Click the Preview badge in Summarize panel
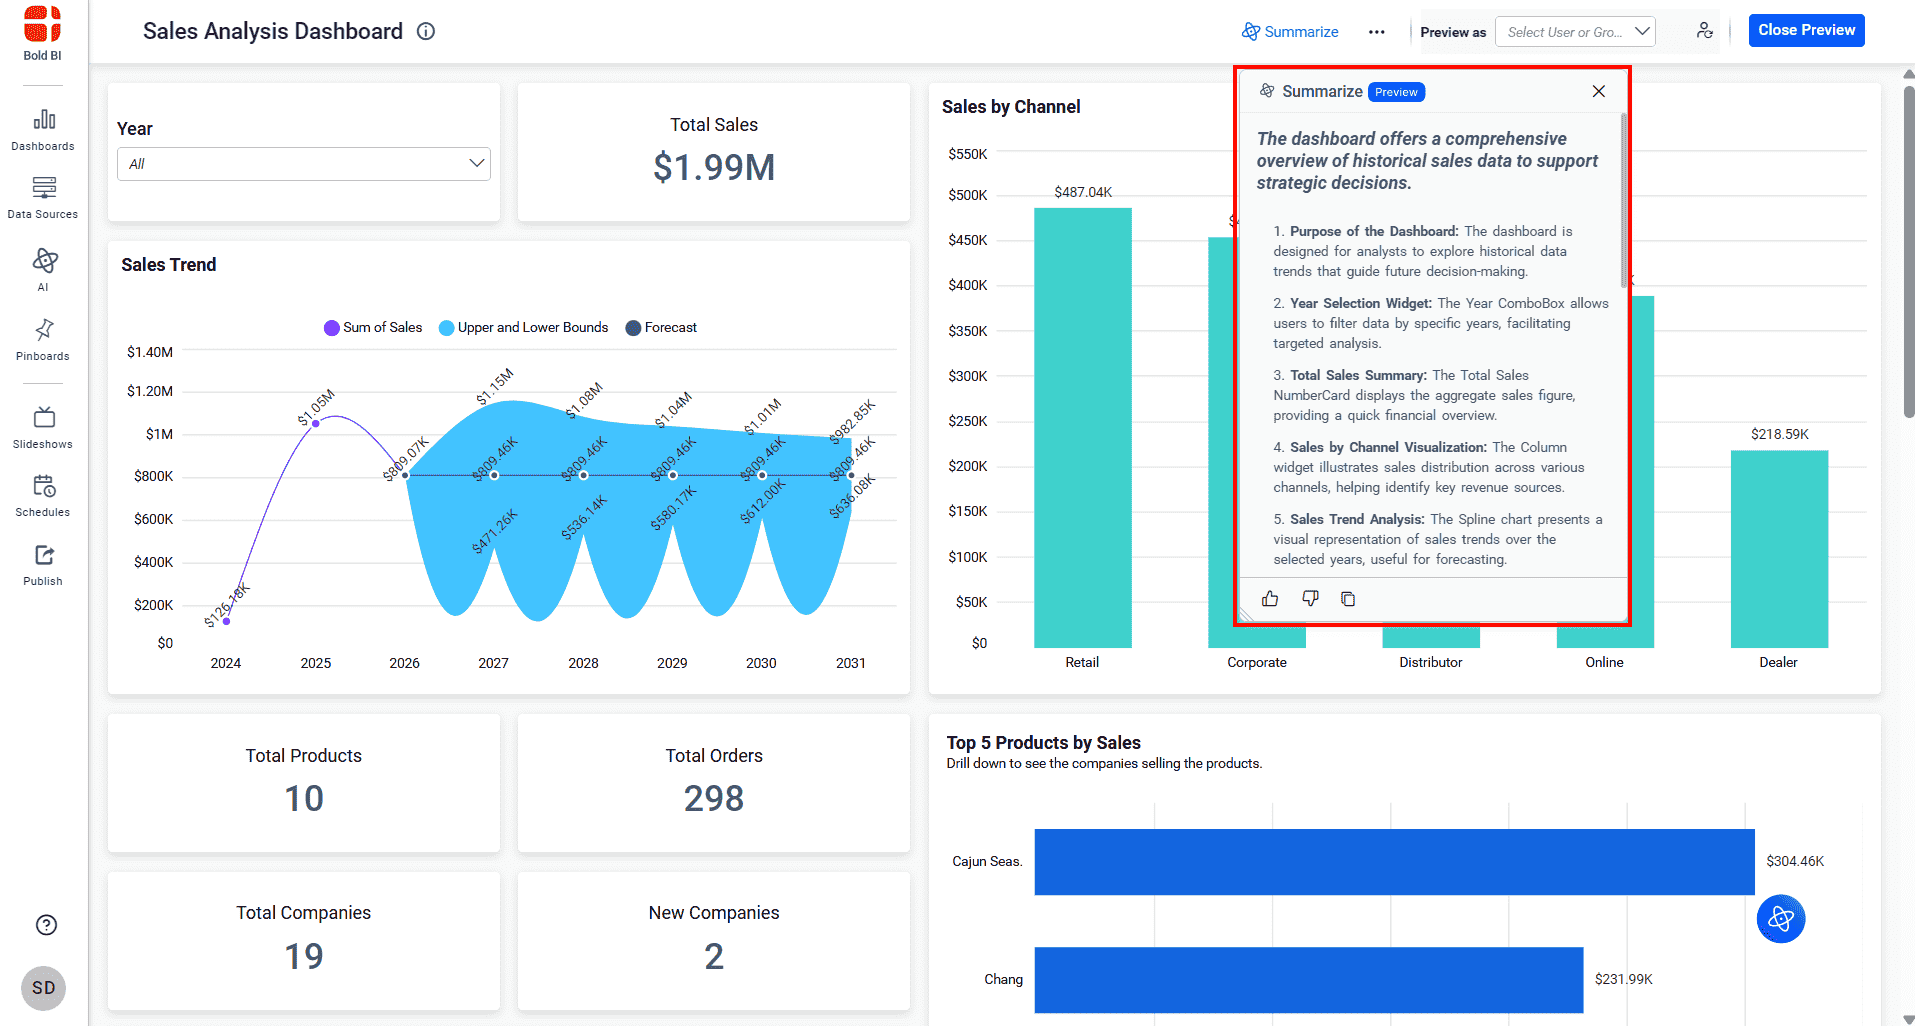The width and height of the screenshot is (1915, 1026). pos(1396,92)
